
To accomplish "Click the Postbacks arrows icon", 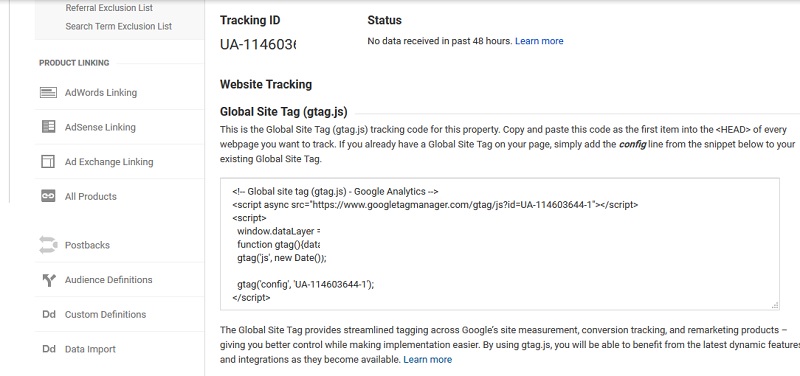I will (48, 245).
